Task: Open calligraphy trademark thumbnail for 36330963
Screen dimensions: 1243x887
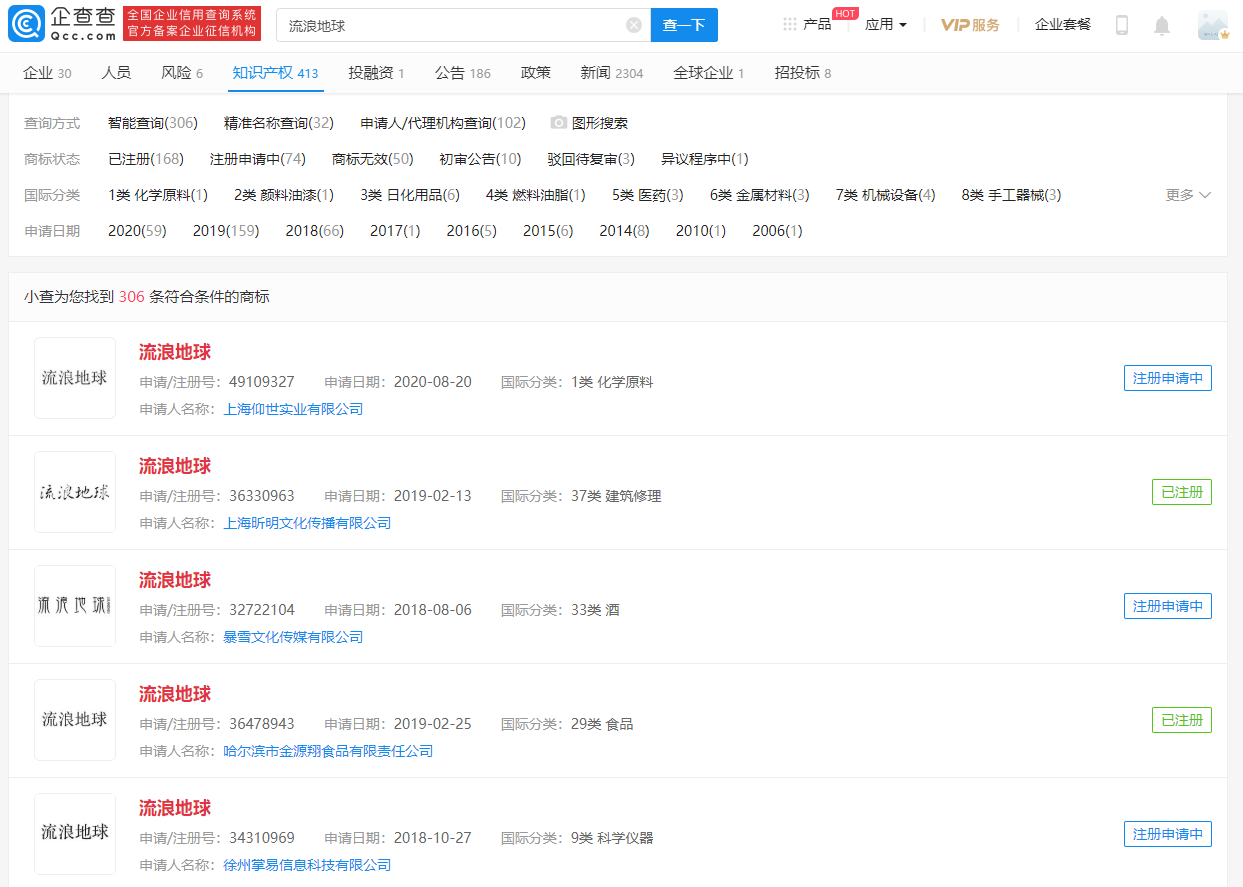Action: [75, 492]
